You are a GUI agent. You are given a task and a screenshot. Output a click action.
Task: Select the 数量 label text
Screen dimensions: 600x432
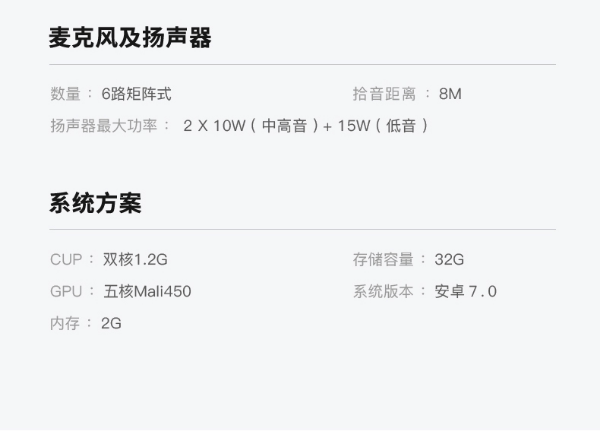pos(65,94)
